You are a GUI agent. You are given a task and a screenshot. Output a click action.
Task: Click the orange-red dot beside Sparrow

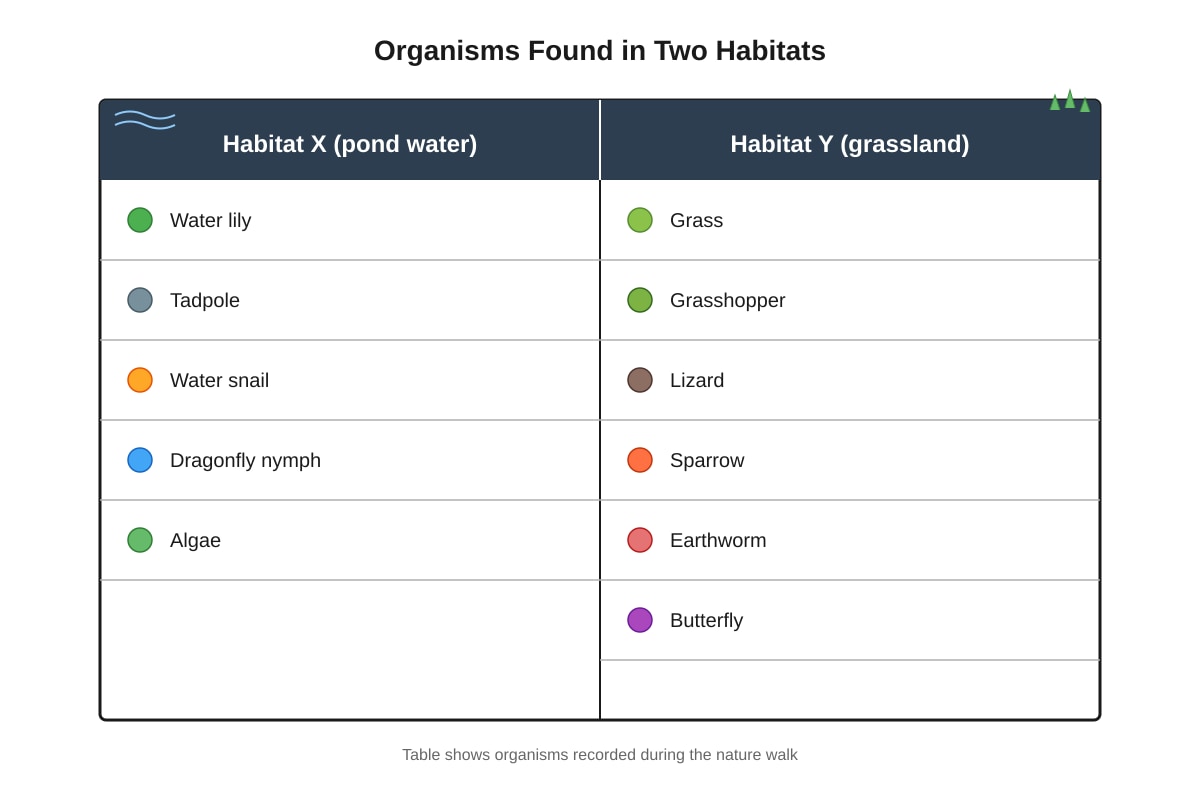tap(640, 460)
